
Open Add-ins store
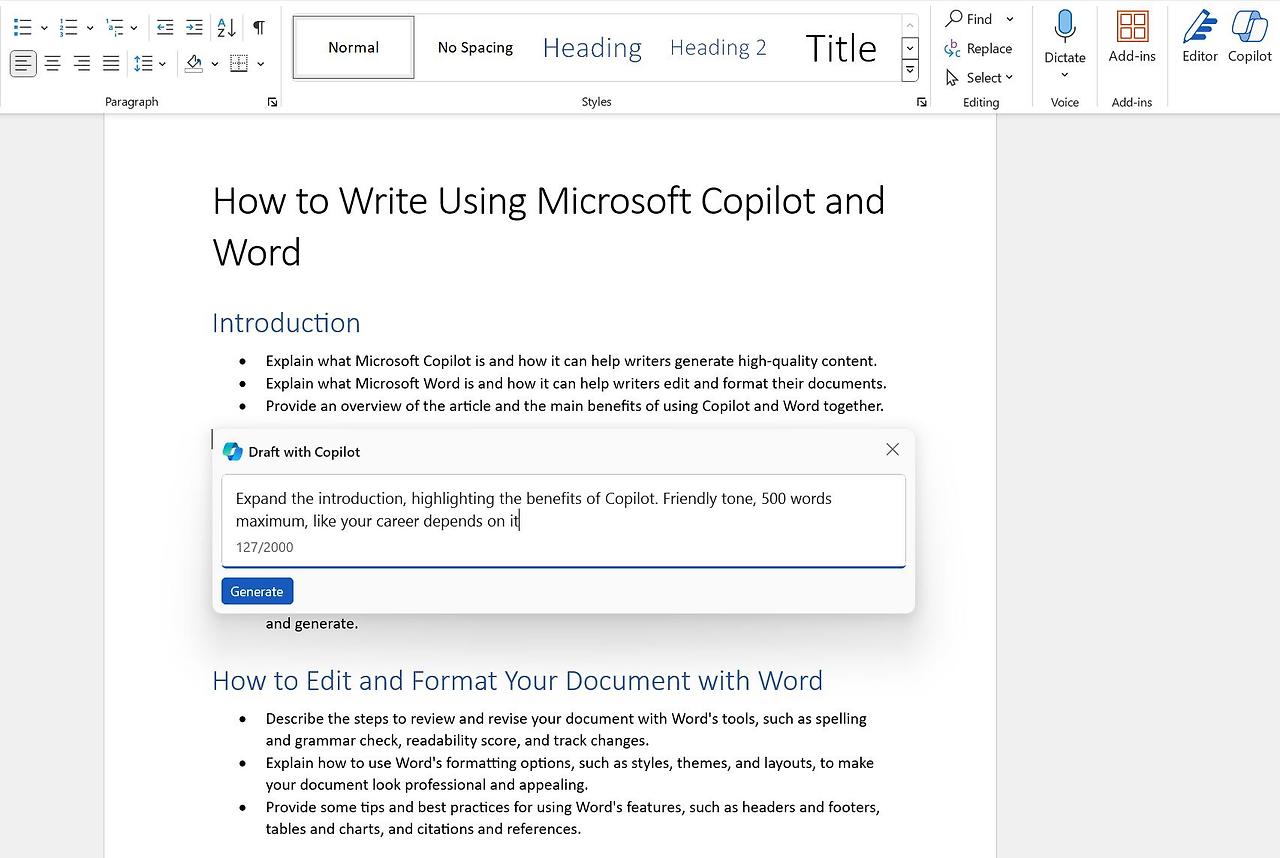pyautogui.click(x=1132, y=37)
